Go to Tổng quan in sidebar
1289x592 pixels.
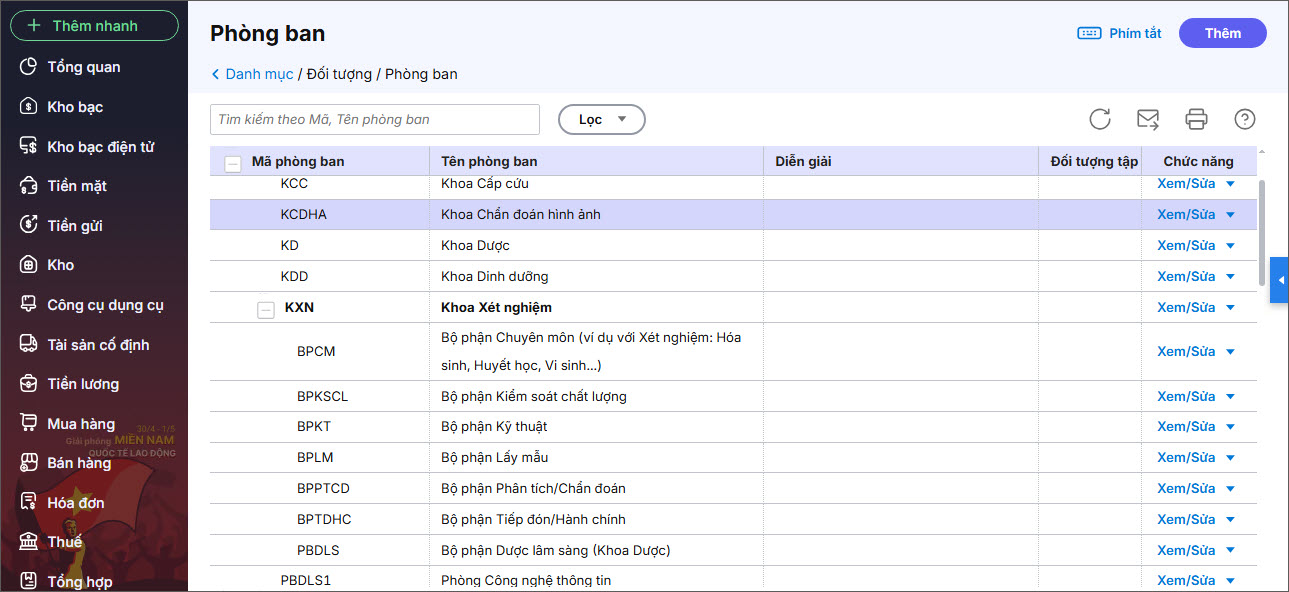coord(83,67)
